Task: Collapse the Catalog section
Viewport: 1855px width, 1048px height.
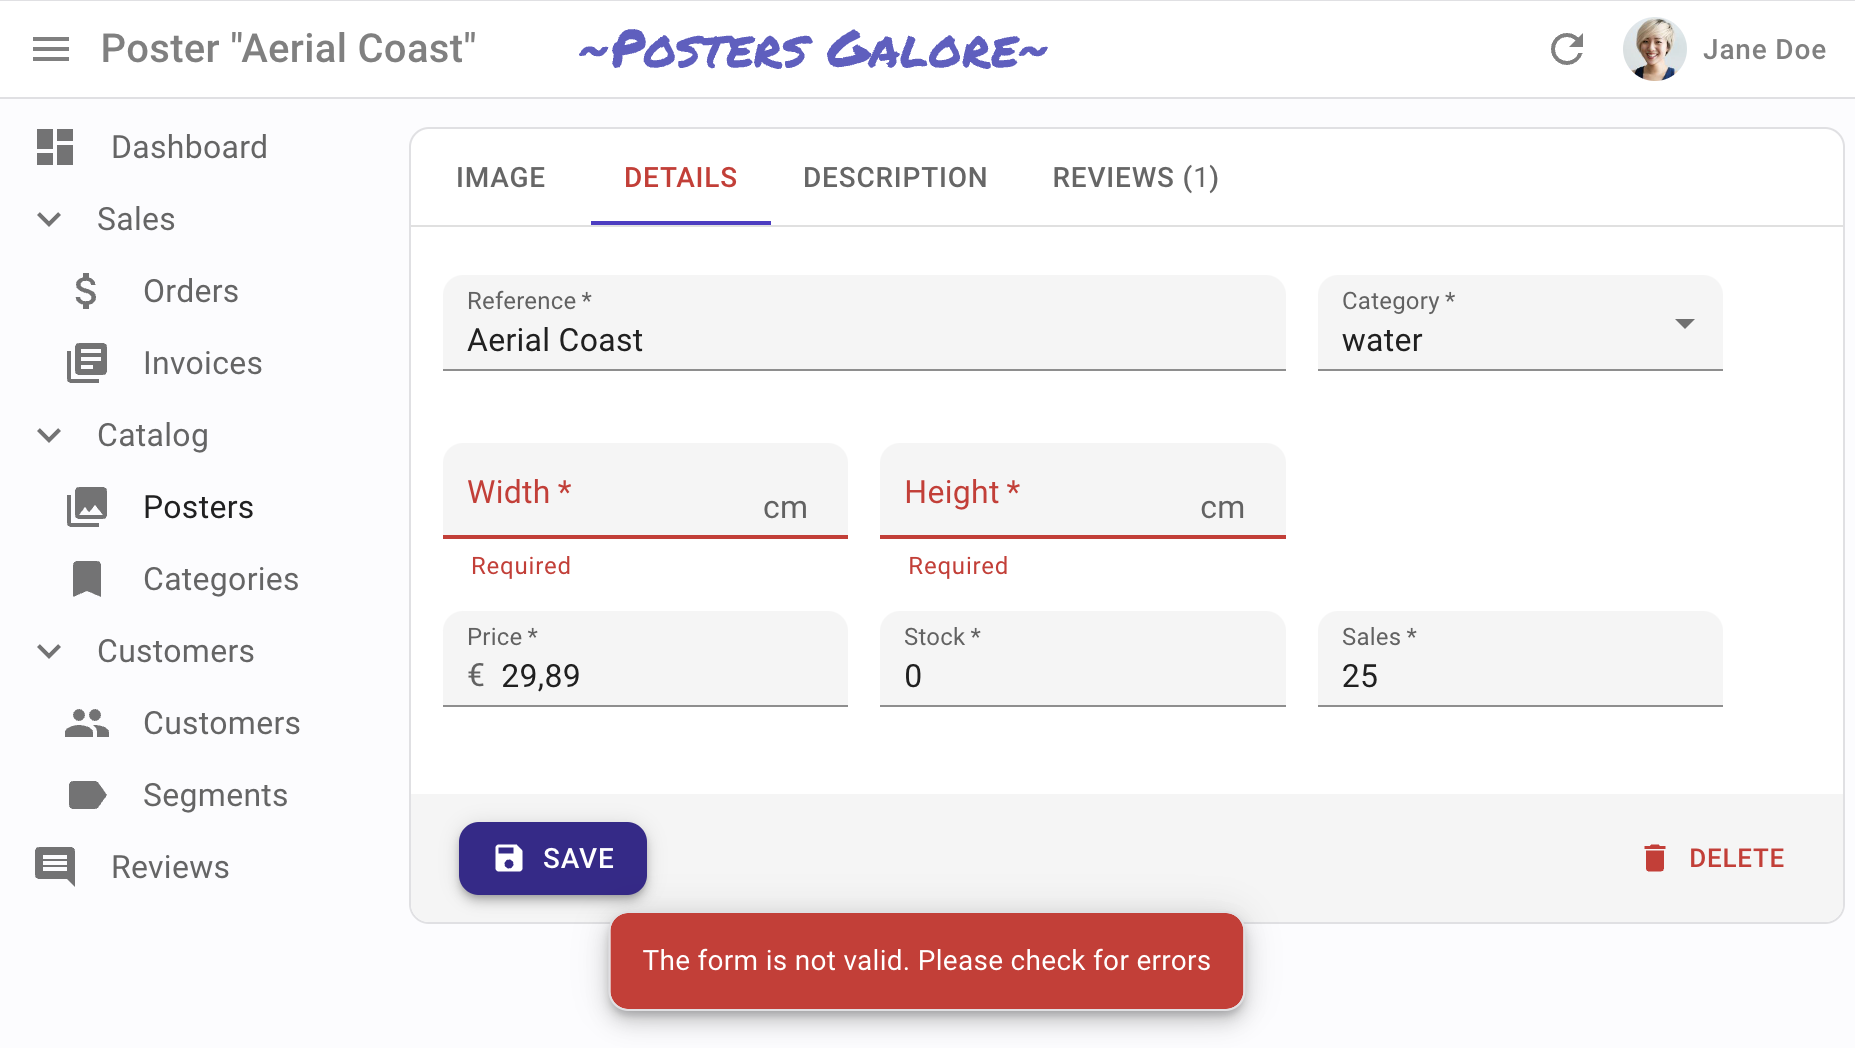Action: tap(49, 435)
